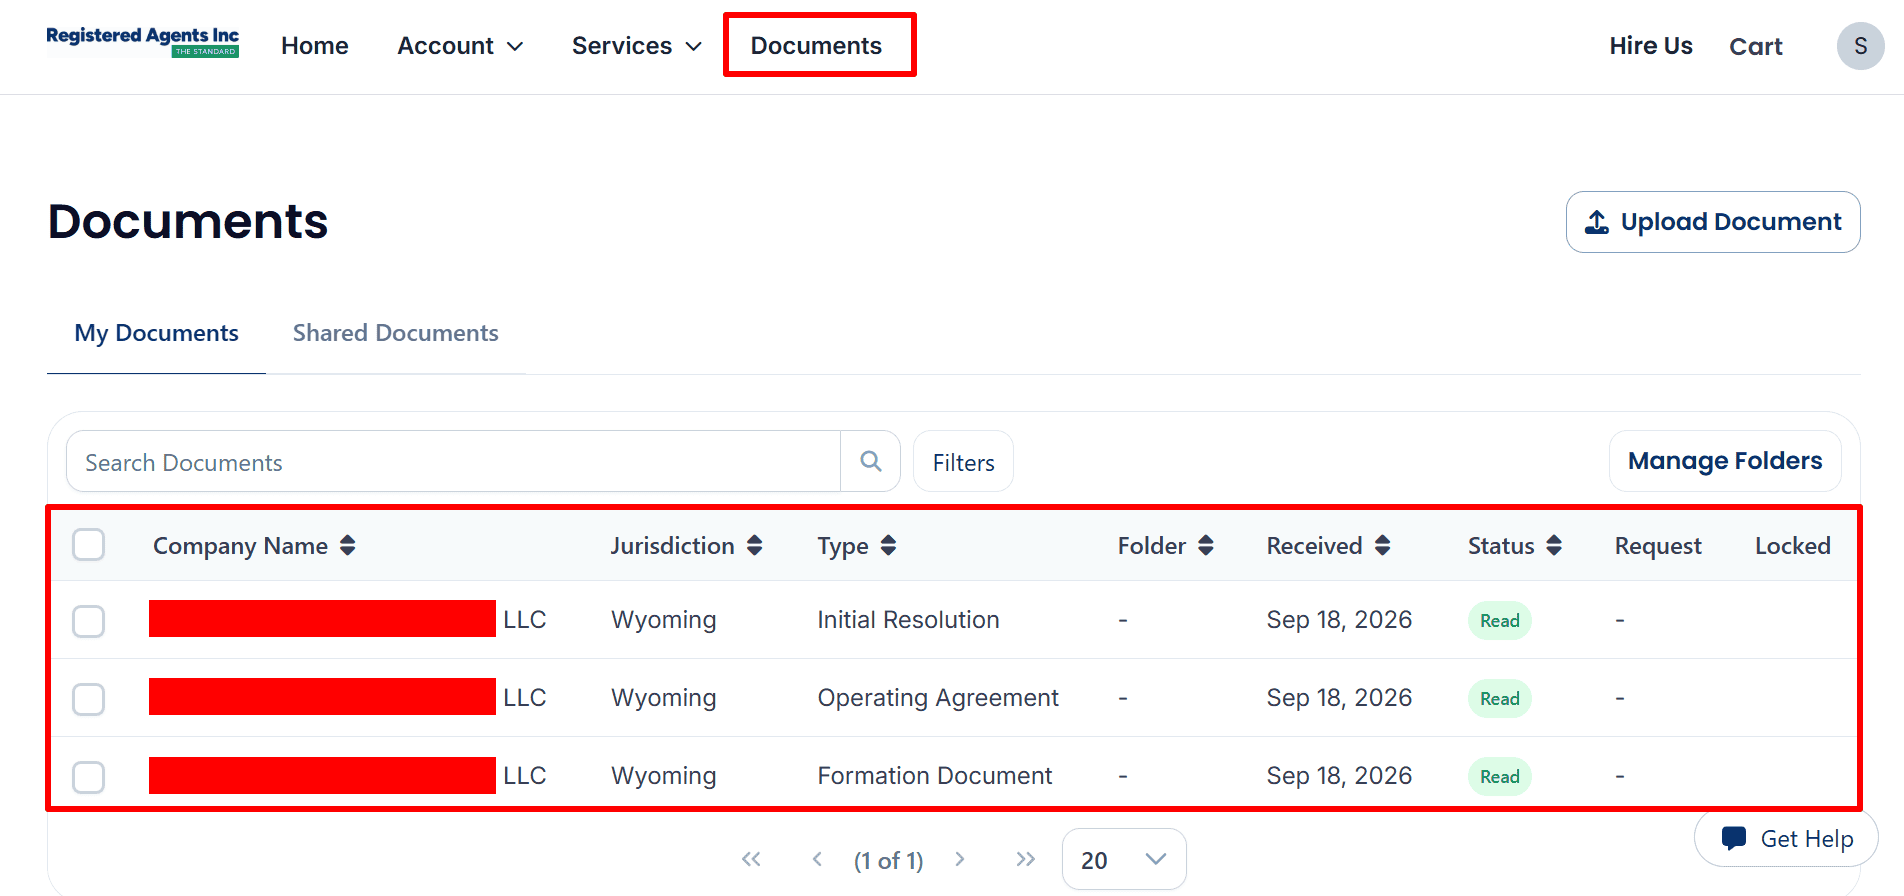The height and width of the screenshot is (896, 1904).
Task: Click Wyoming in the Formation Document row
Action: pyautogui.click(x=664, y=776)
